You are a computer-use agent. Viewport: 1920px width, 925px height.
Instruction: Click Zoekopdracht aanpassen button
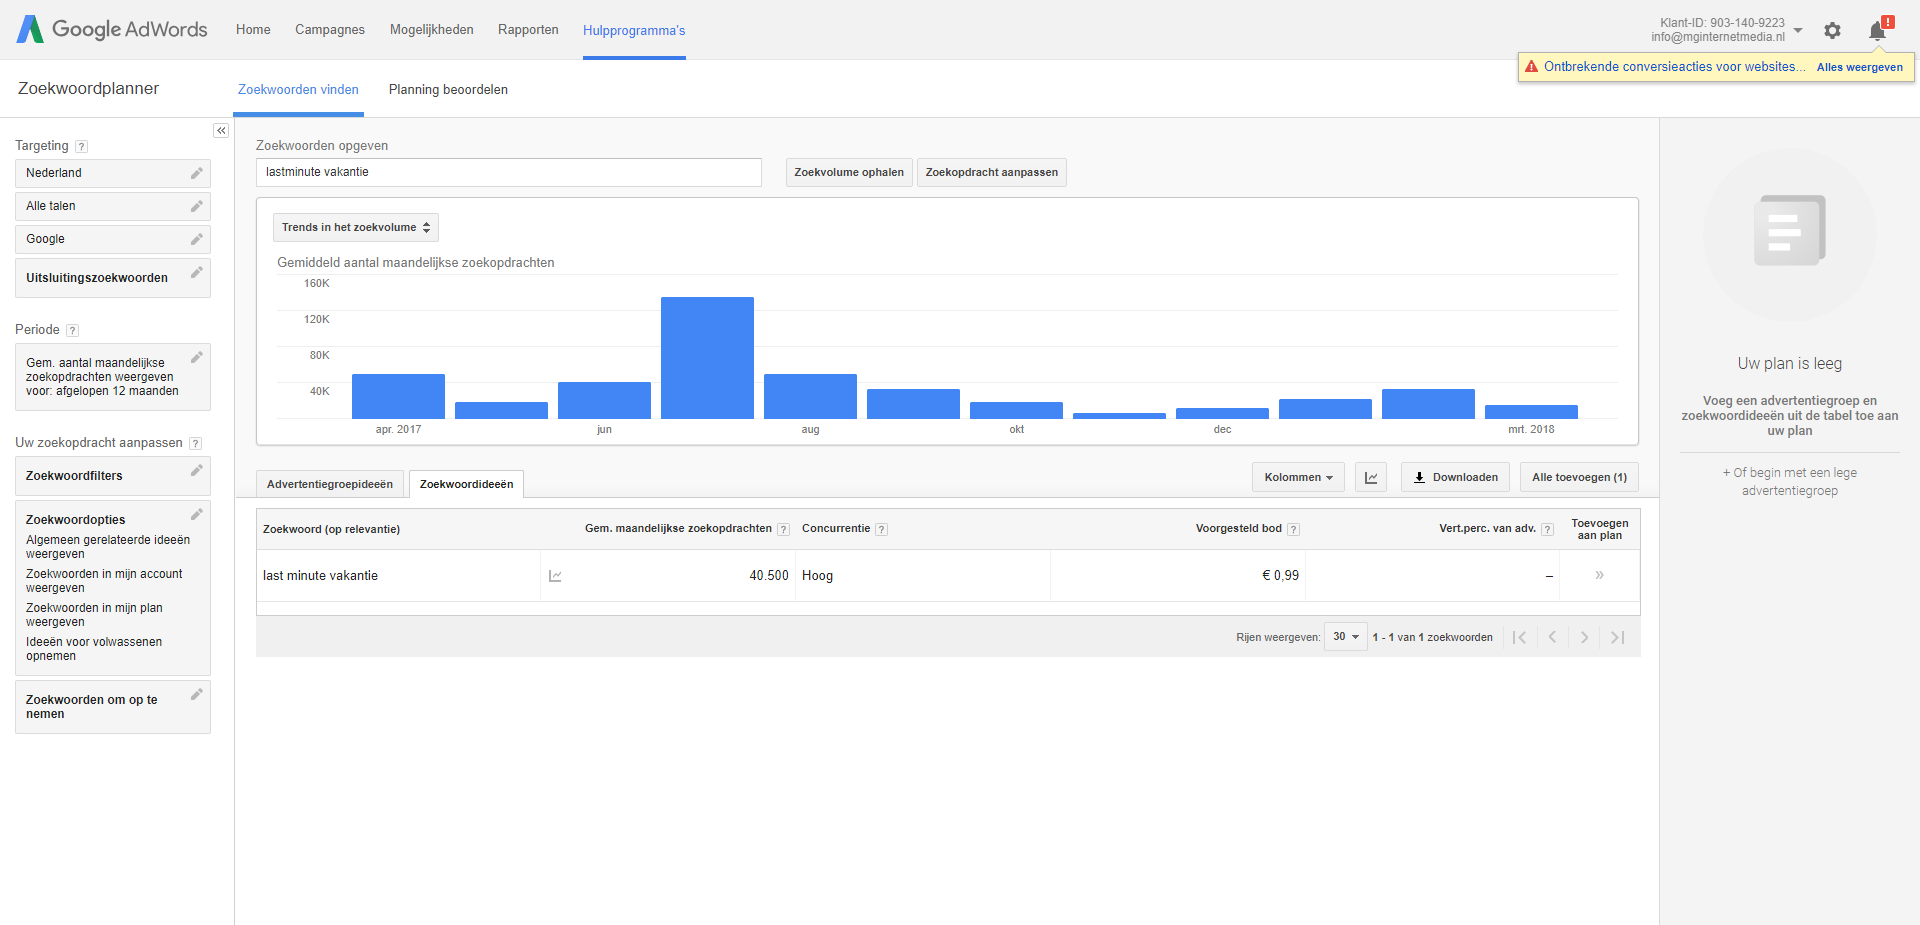click(x=992, y=173)
